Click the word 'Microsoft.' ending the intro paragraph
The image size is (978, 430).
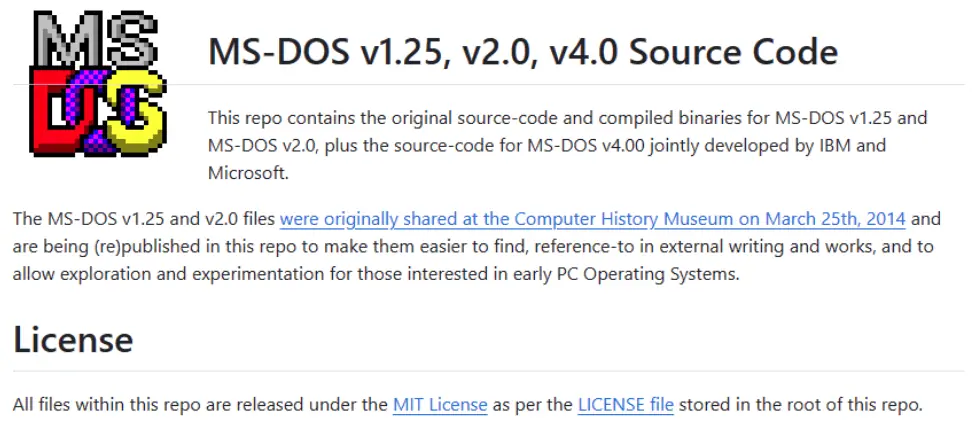coord(248,173)
